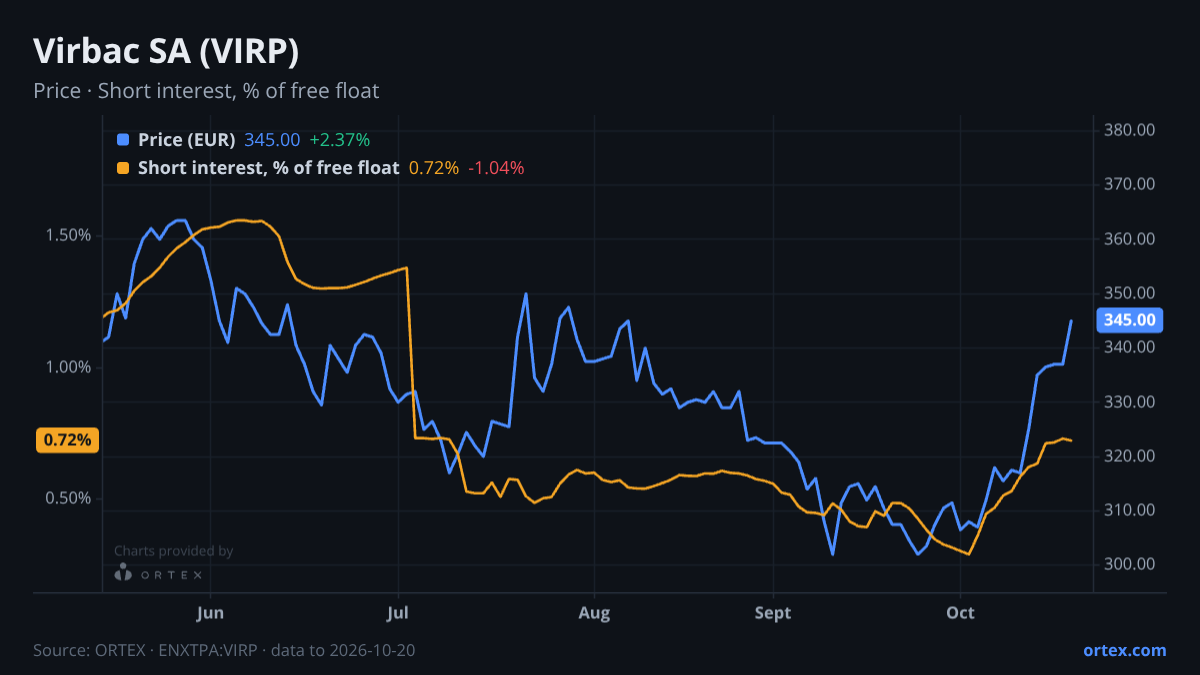
Task: Click the 380.00 right axis label
Action: click(1131, 130)
